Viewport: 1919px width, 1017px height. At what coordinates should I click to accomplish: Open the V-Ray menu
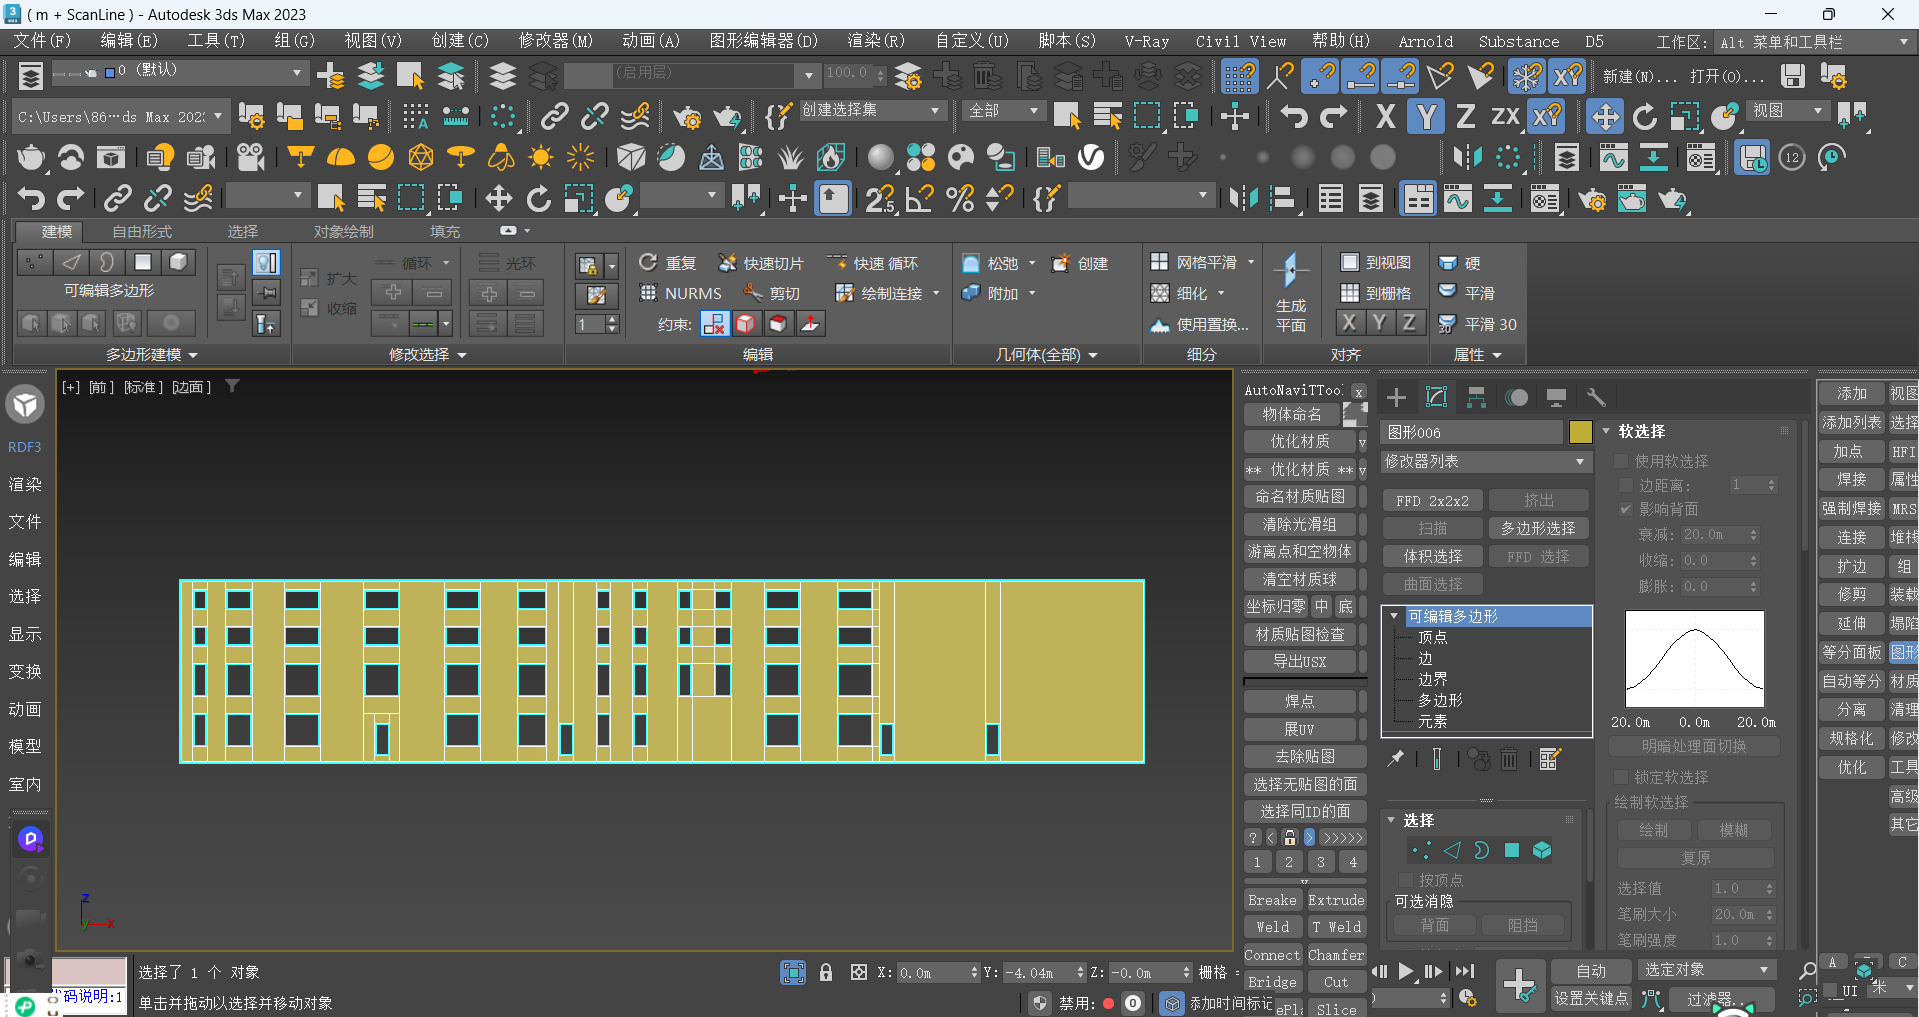pyautogui.click(x=1146, y=41)
